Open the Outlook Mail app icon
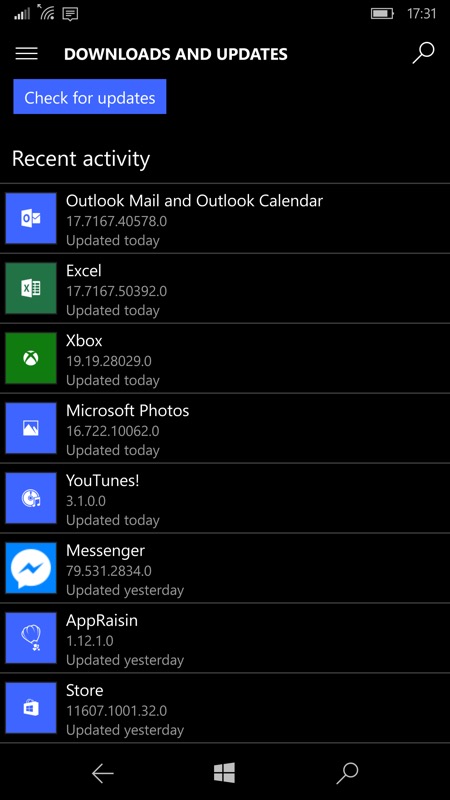 click(x=31, y=218)
